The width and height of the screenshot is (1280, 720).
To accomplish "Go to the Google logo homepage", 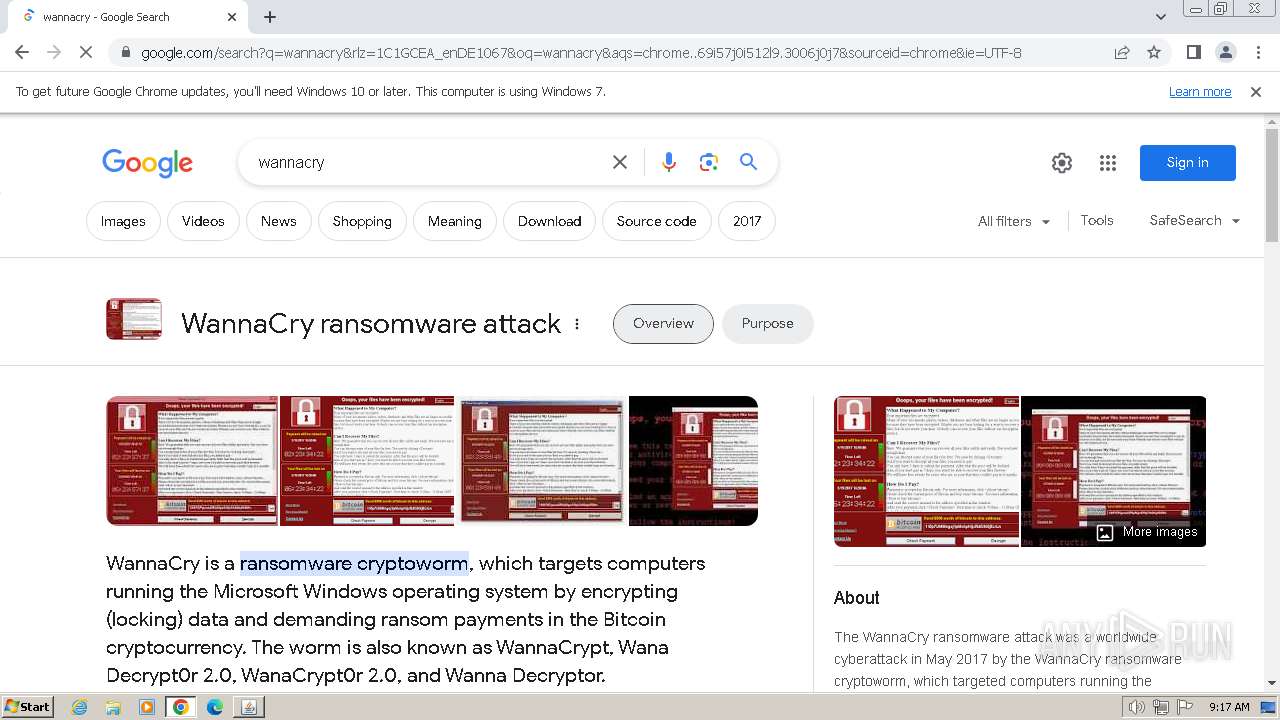I will coord(147,163).
